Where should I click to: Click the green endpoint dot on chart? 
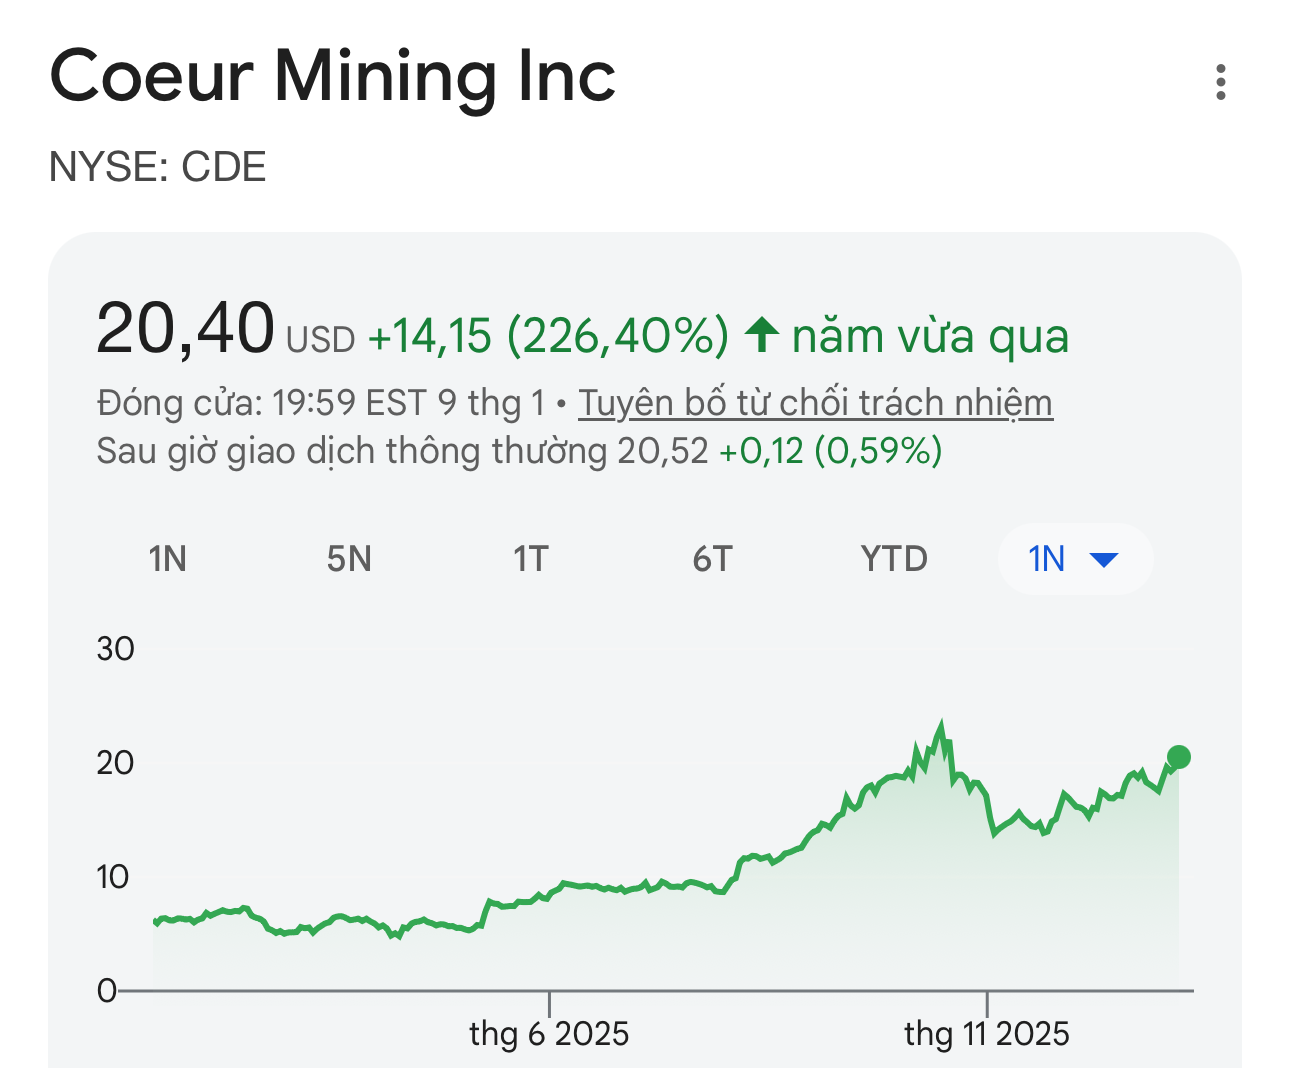coord(1179,757)
